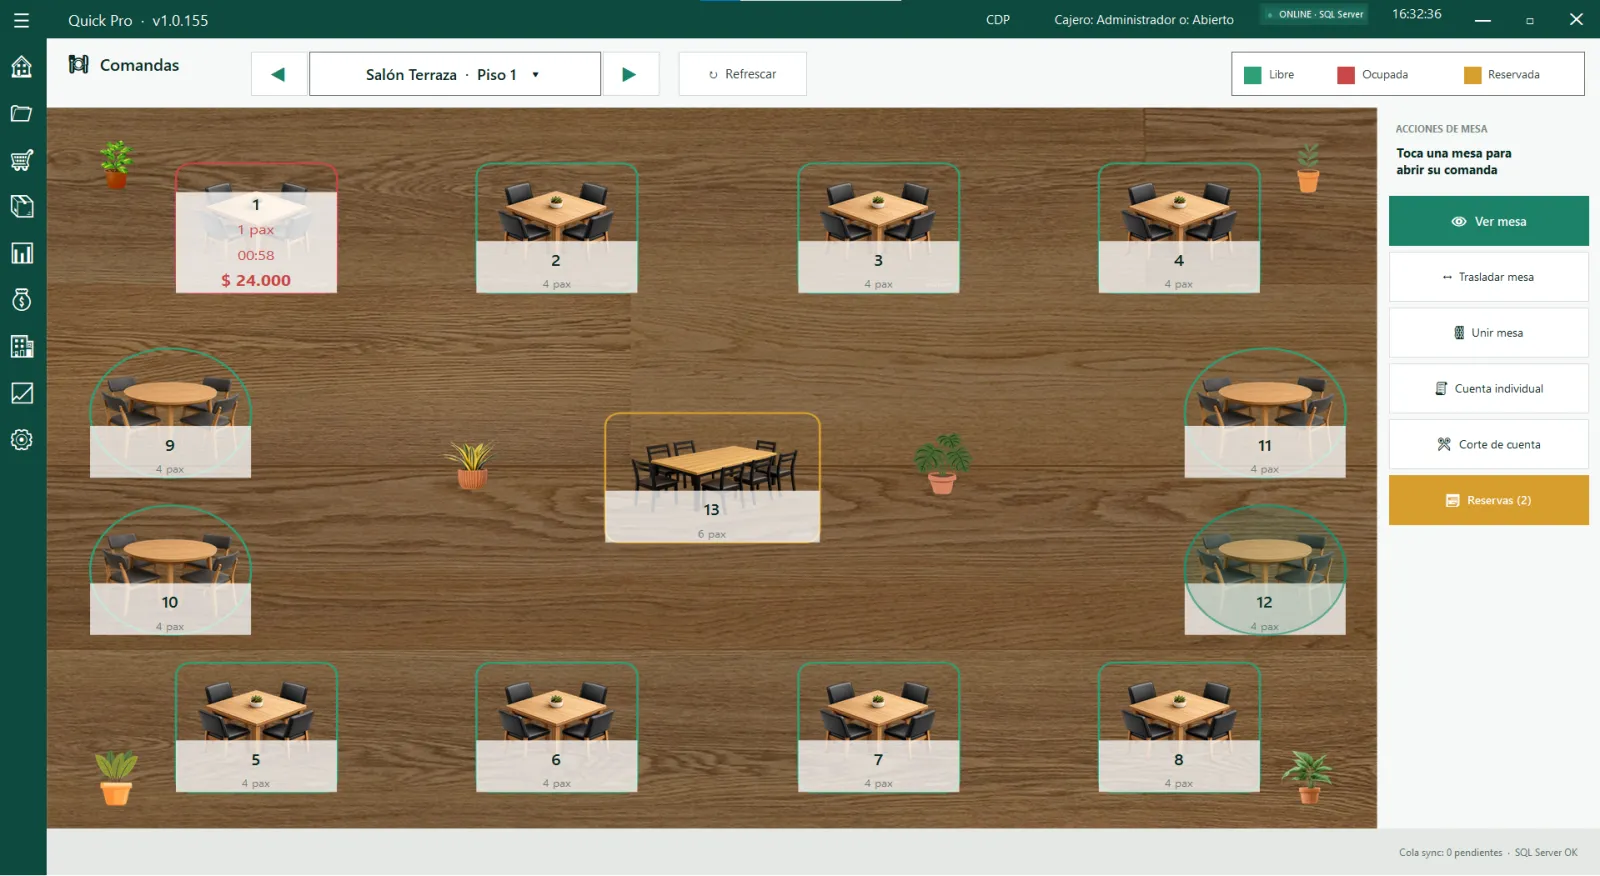This screenshot has height=876, width=1600.
Task: Click the red Ocupada legend swatch
Action: pos(1346,75)
